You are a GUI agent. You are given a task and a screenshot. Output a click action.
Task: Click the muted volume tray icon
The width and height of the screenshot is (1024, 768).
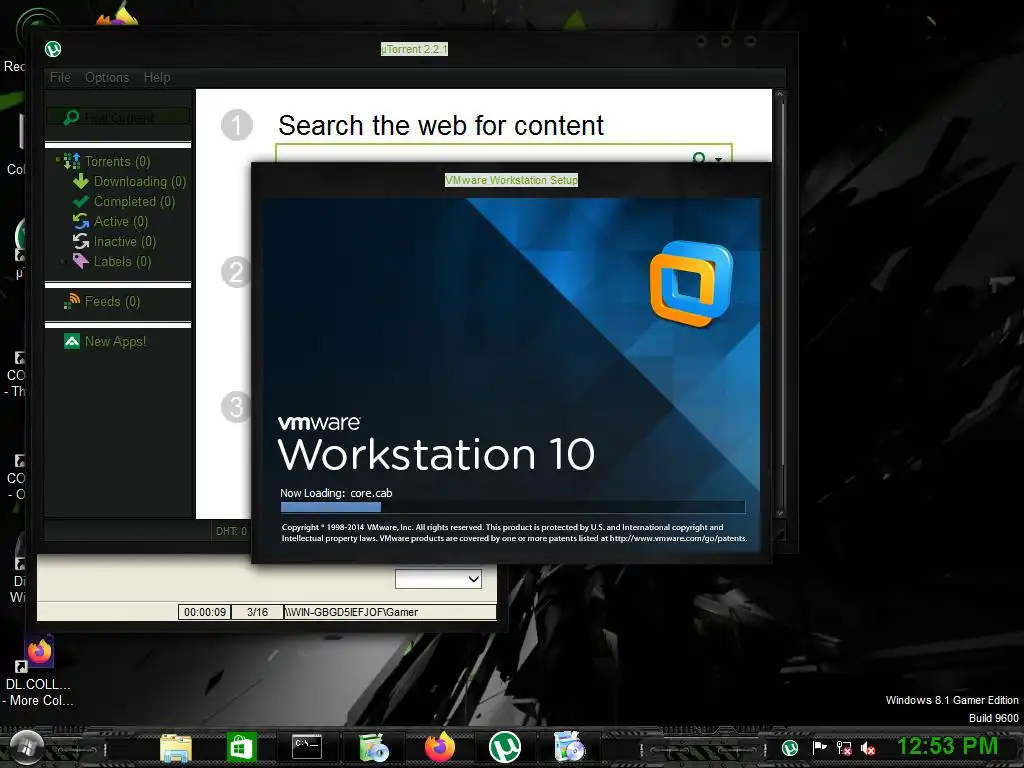868,748
